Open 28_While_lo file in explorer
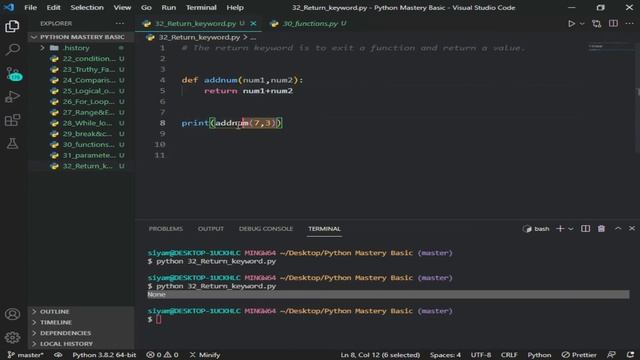640x360 pixels. pyautogui.click(x=82, y=123)
